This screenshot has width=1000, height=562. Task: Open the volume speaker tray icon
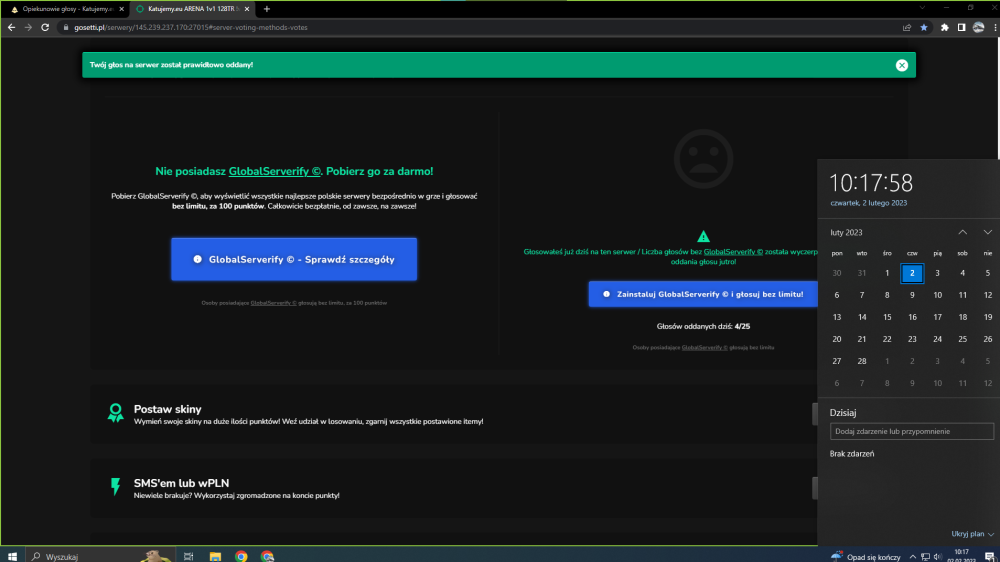937,556
